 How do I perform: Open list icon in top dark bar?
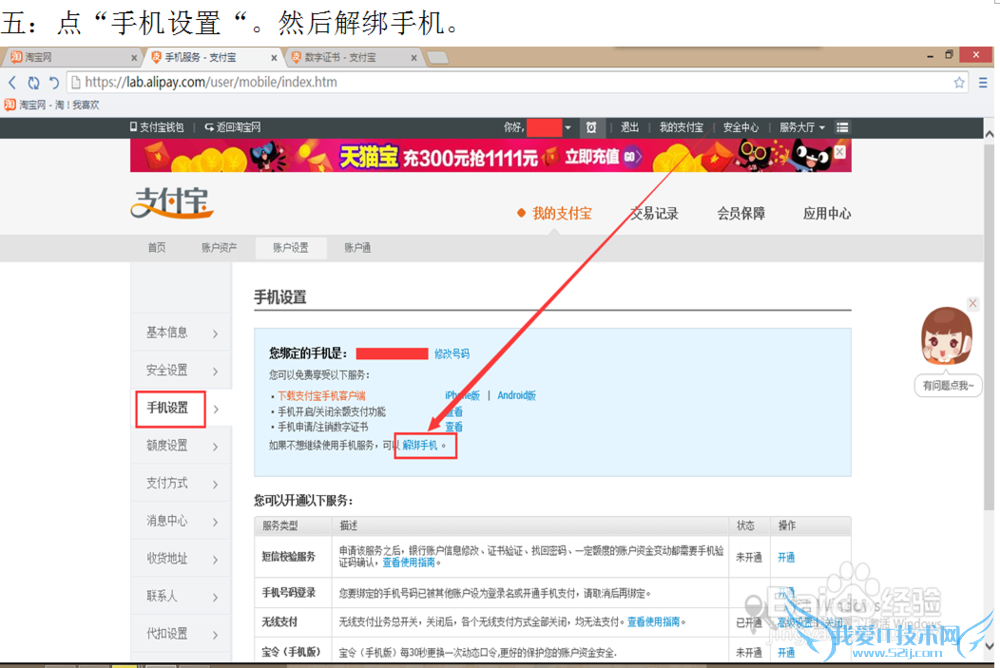point(842,128)
